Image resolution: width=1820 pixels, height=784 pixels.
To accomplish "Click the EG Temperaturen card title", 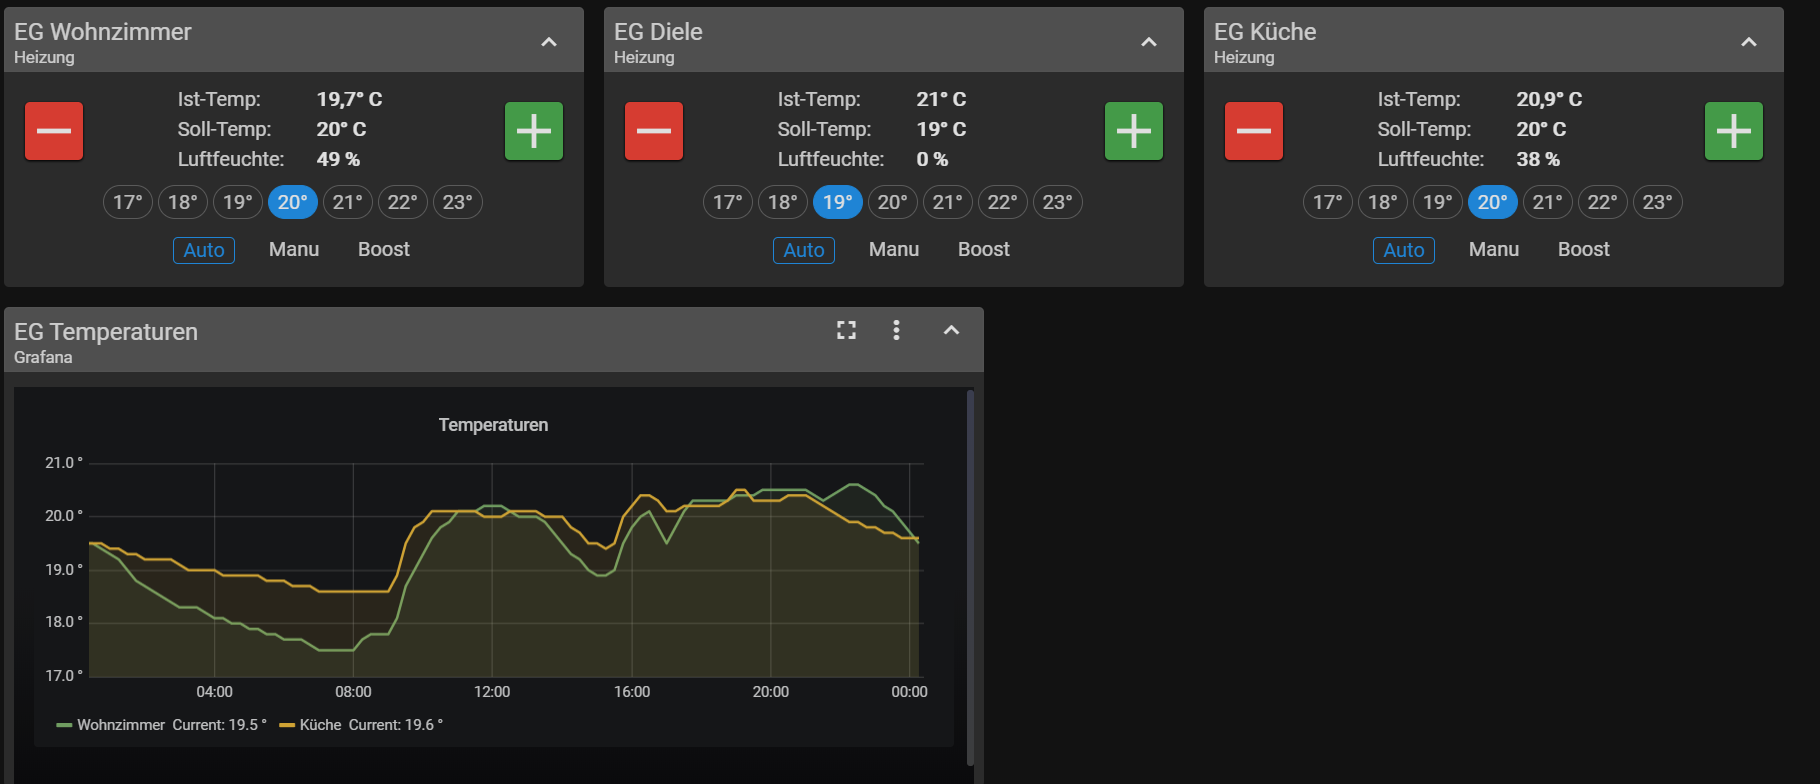I will [106, 332].
